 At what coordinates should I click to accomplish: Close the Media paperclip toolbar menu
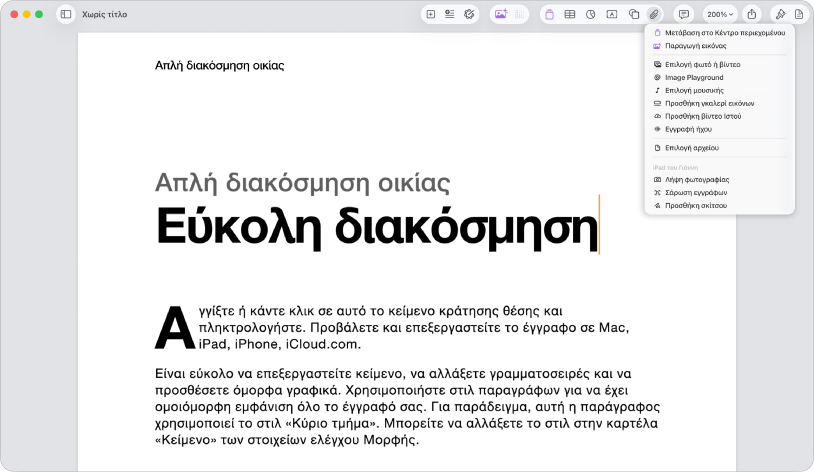tap(654, 15)
